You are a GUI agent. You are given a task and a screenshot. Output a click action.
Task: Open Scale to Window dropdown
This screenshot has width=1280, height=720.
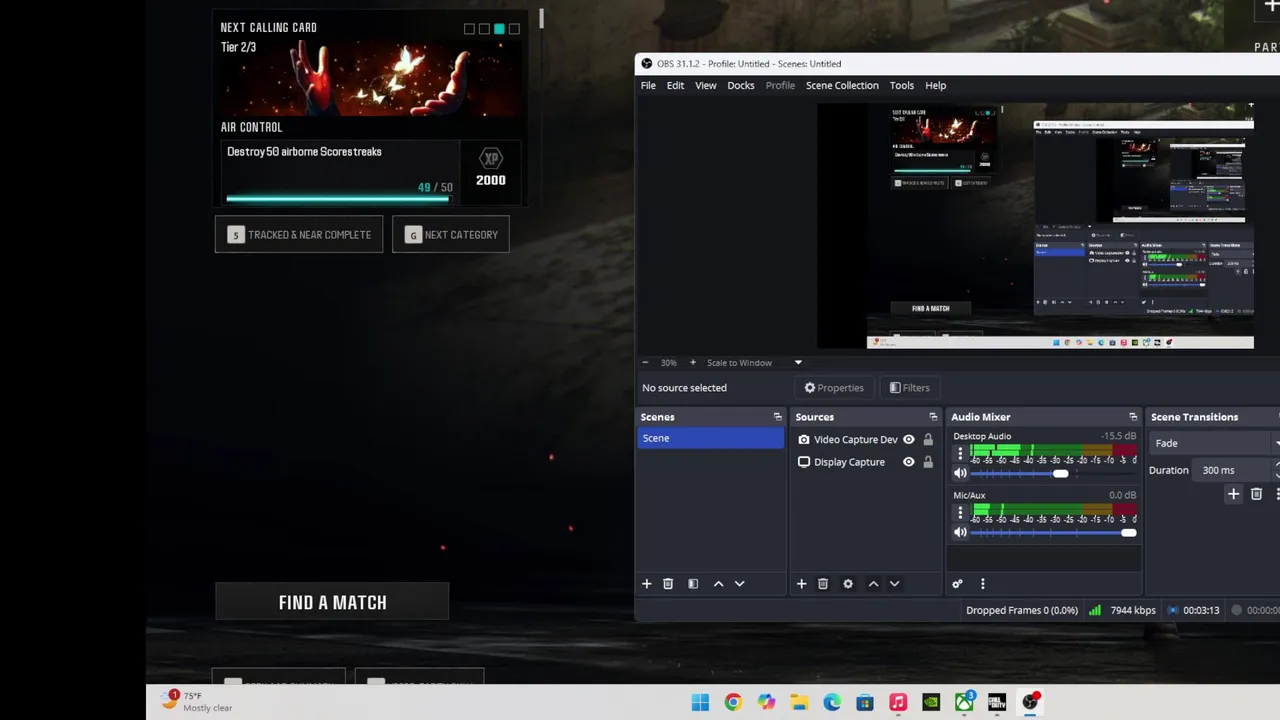tap(754, 362)
